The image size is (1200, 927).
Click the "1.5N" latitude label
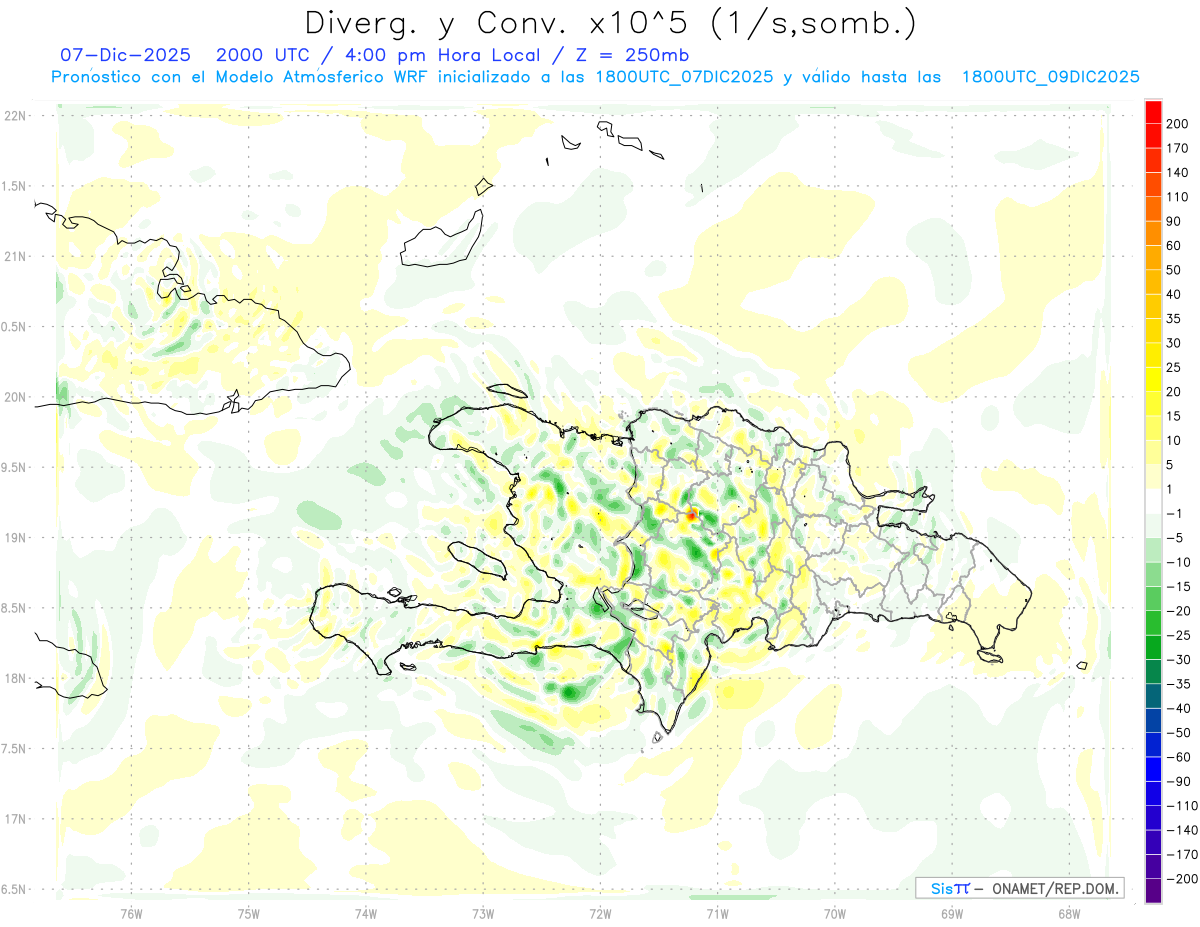tap(14, 186)
